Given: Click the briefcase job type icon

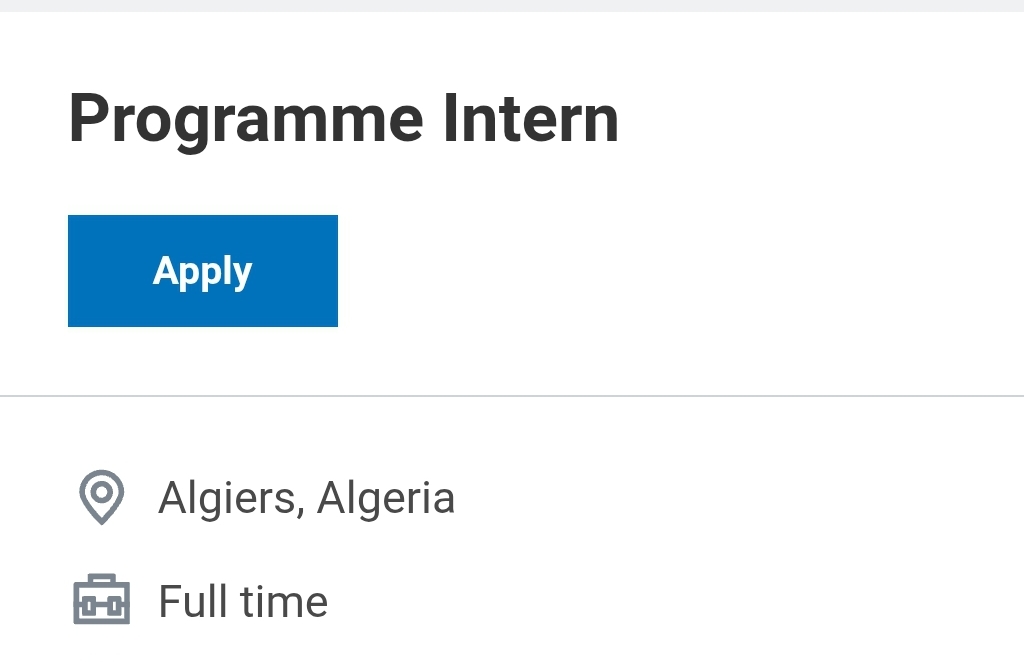Looking at the screenshot, I should tap(101, 599).
